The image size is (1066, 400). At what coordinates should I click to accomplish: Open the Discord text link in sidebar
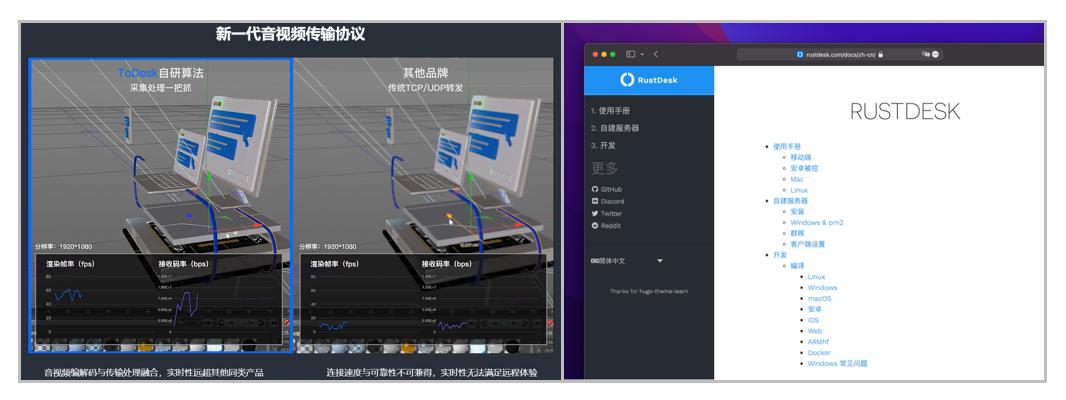point(613,201)
